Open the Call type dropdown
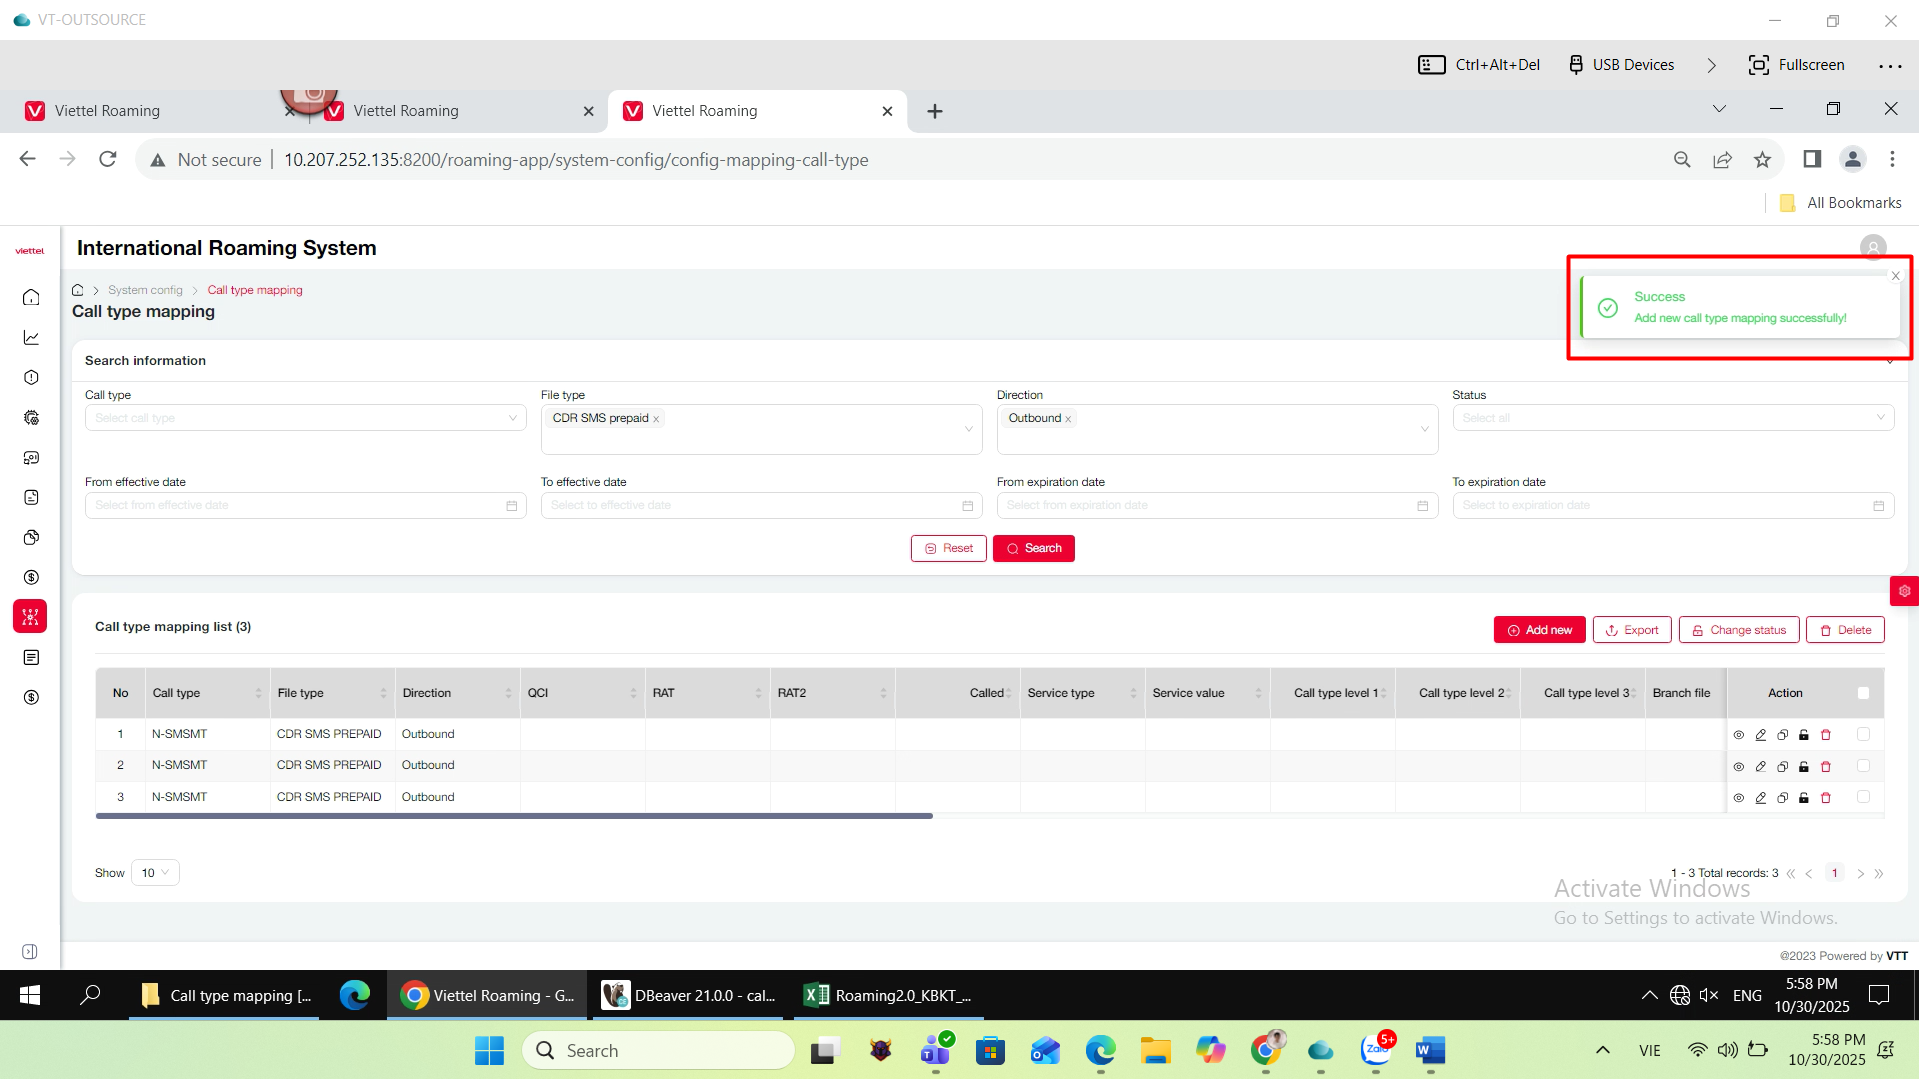 (x=305, y=418)
